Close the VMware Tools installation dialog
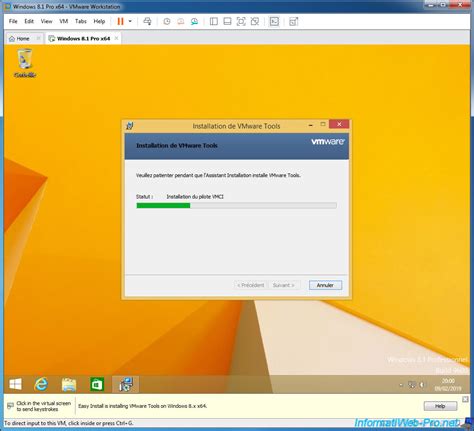The width and height of the screenshot is (474, 431). 339,124
